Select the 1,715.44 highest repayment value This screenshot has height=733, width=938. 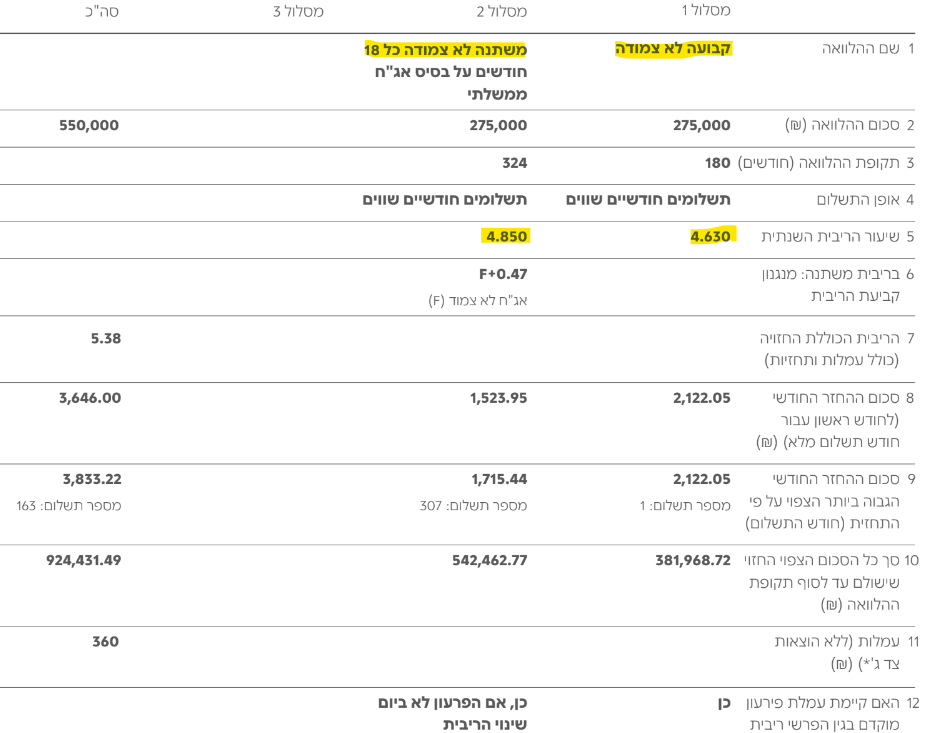(498, 479)
